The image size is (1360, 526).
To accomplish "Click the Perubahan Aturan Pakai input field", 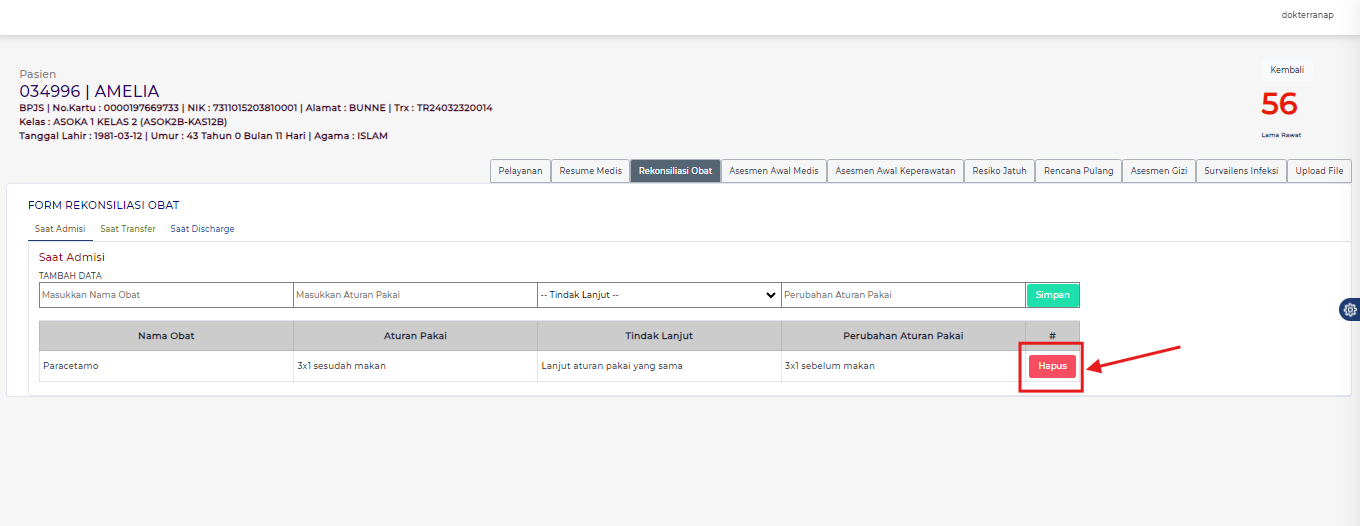I will (x=903, y=295).
